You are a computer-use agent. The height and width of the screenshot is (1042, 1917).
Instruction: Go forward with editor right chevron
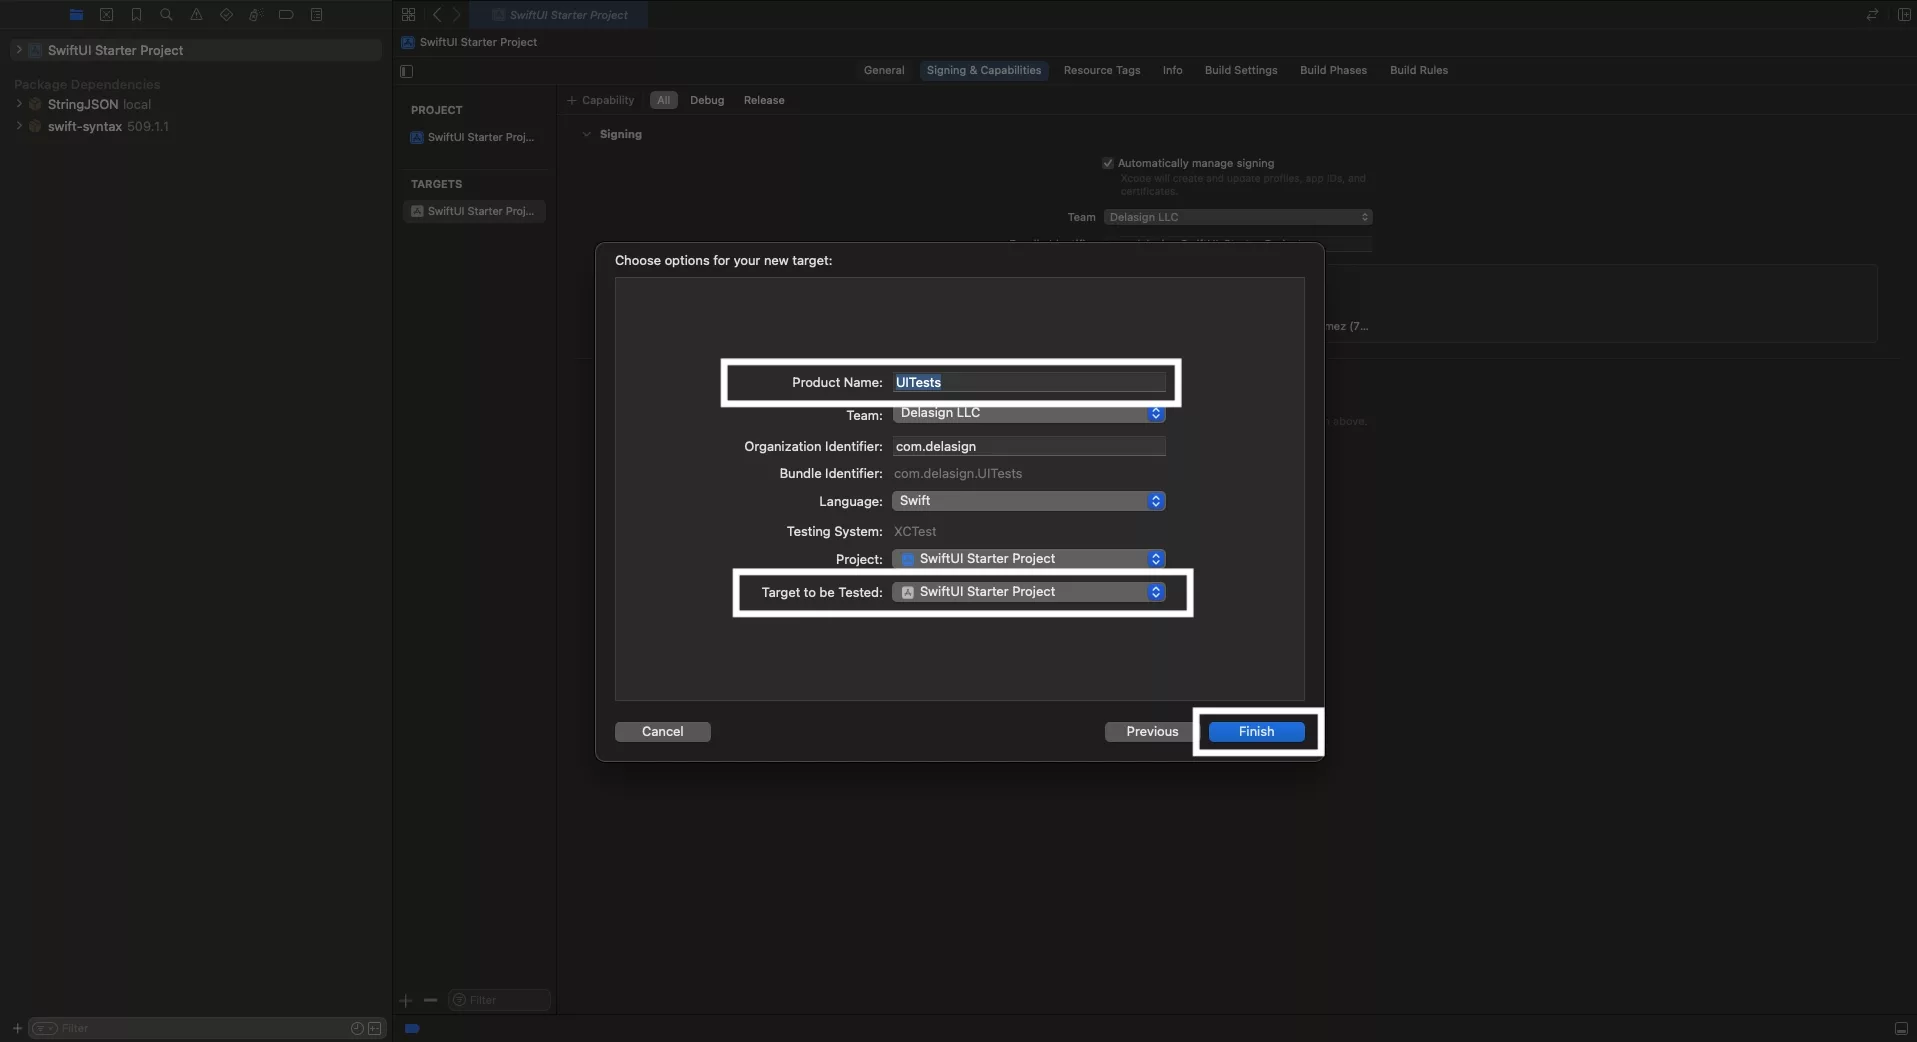(x=456, y=15)
